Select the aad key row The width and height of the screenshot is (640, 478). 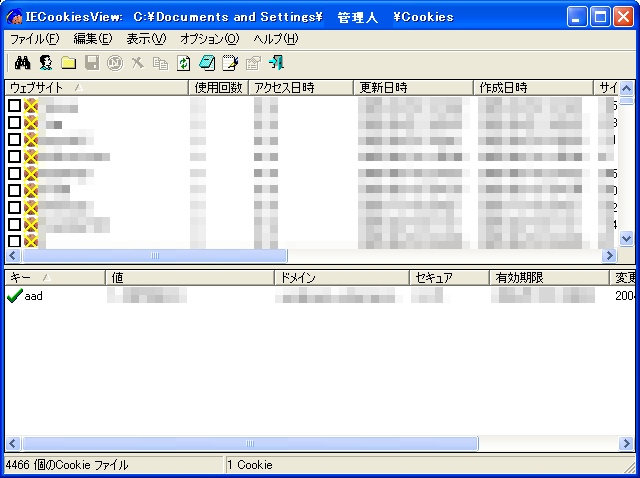[320, 296]
